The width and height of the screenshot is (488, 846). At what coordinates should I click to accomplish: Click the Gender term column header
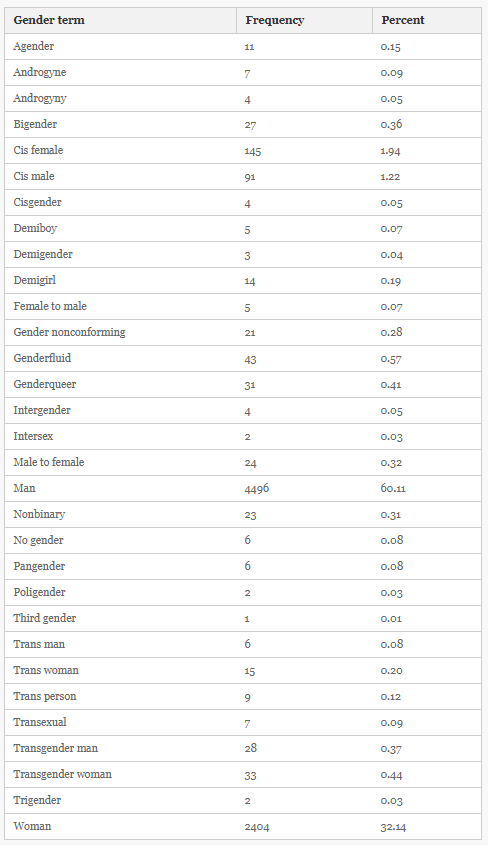coord(49,21)
